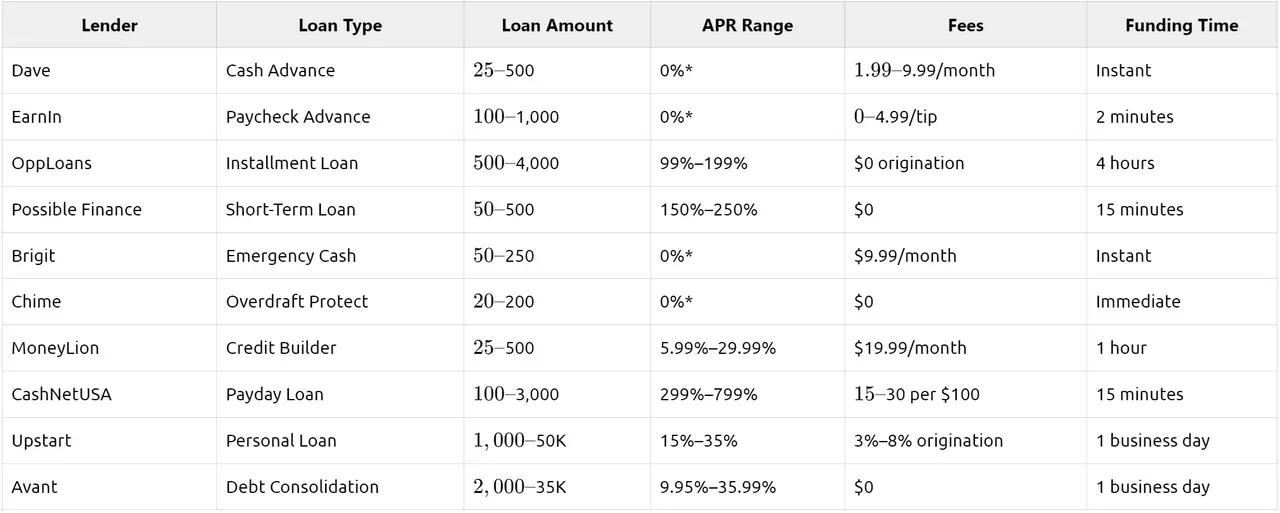
Task: Select the Loan Amount header cell
Action: 557,25
